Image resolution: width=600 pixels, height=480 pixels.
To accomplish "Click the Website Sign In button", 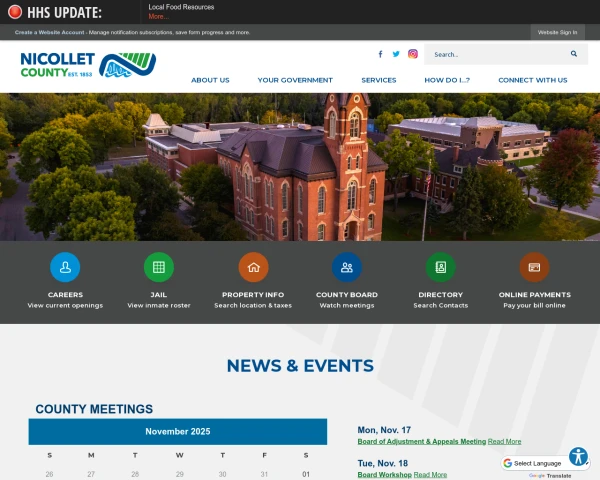I will (557, 32).
